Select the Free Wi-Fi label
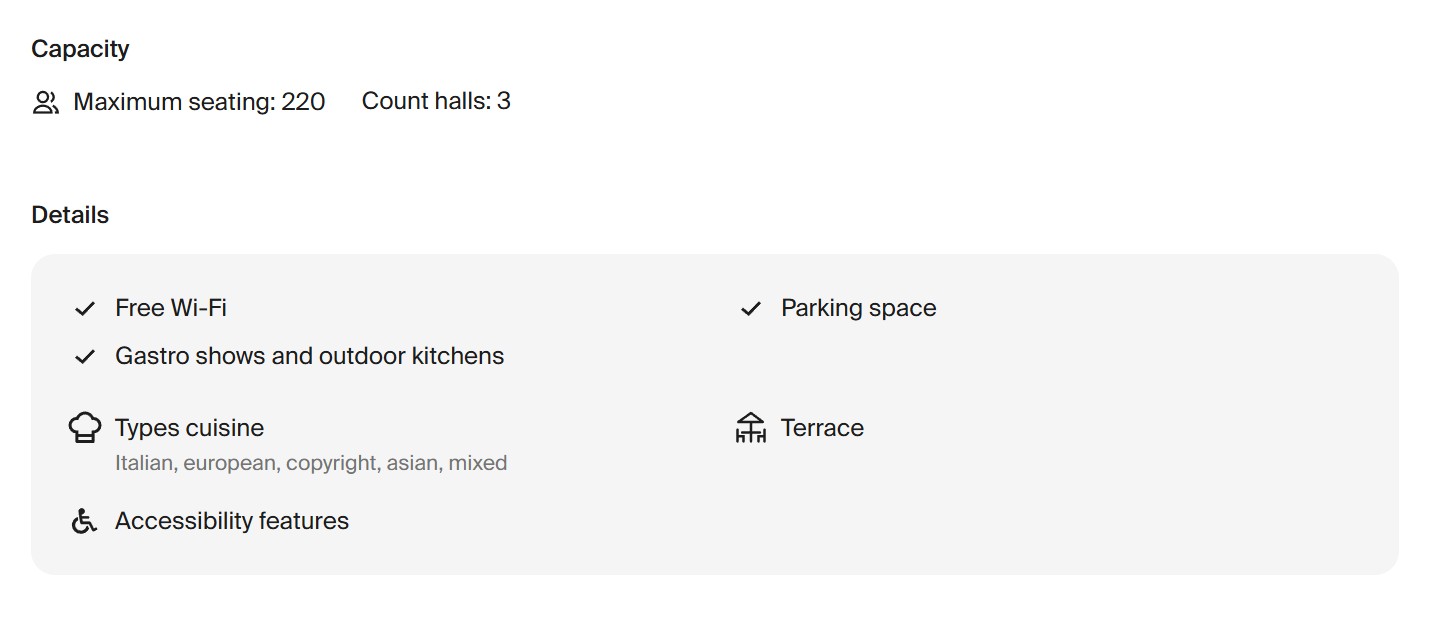Viewport: 1438px width, 626px height. (171, 308)
